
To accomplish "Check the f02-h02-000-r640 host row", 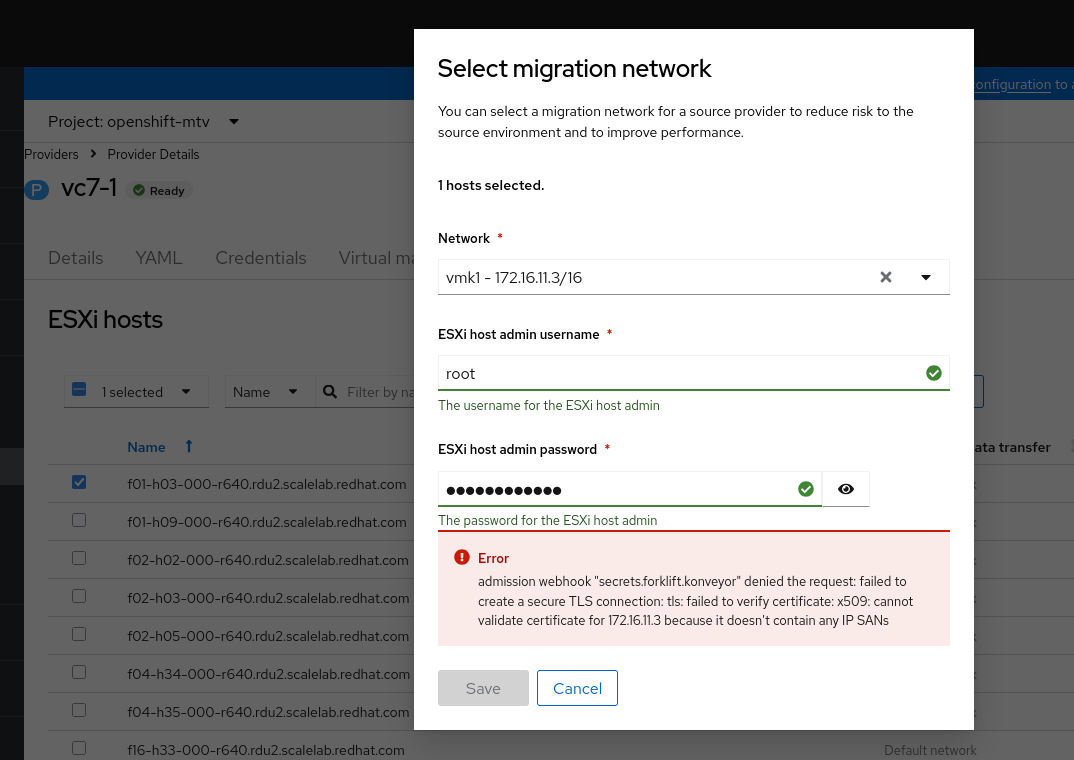I will pyautogui.click(x=79, y=558).
